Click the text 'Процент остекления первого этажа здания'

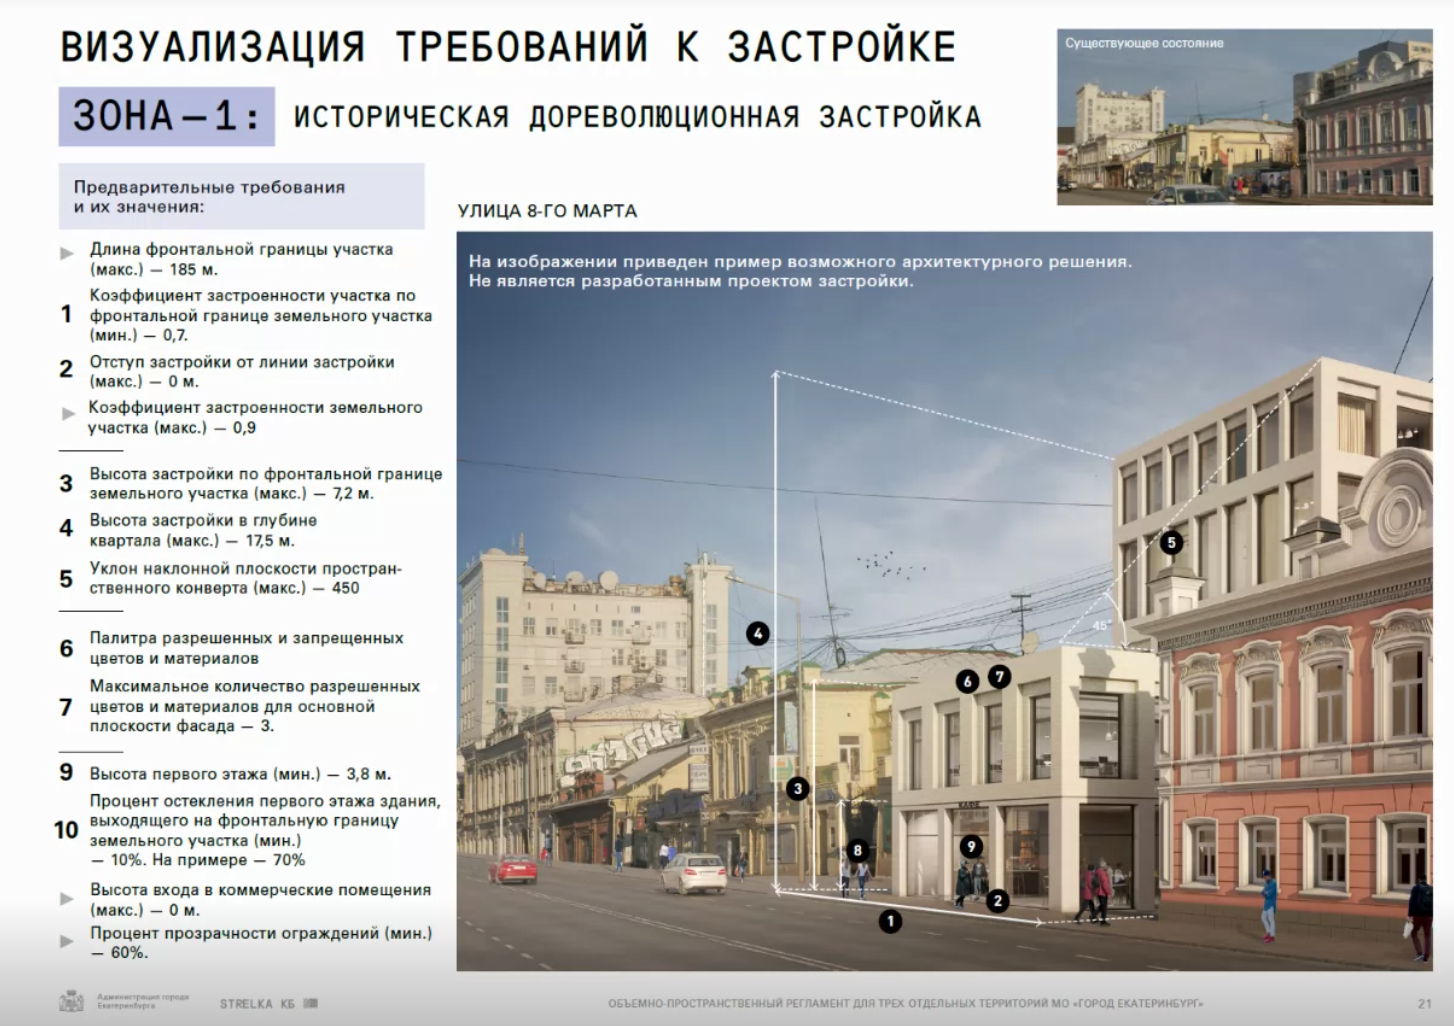click(265, 801)
